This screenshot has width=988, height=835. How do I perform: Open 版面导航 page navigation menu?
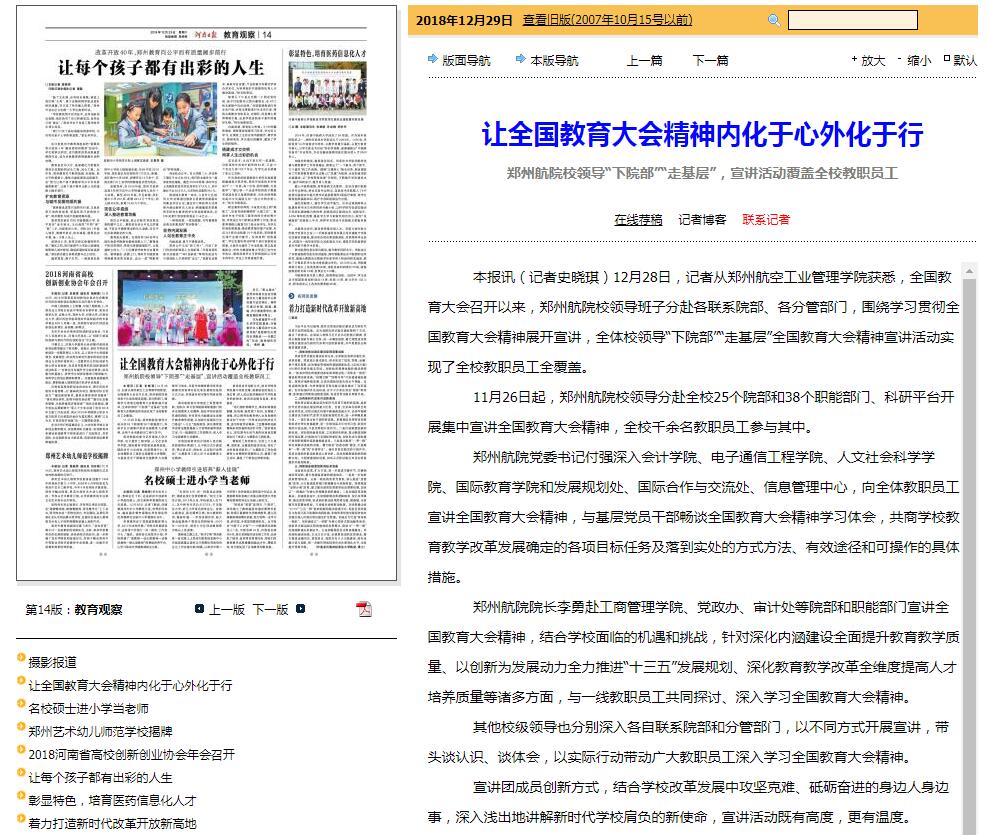point(466,60)
